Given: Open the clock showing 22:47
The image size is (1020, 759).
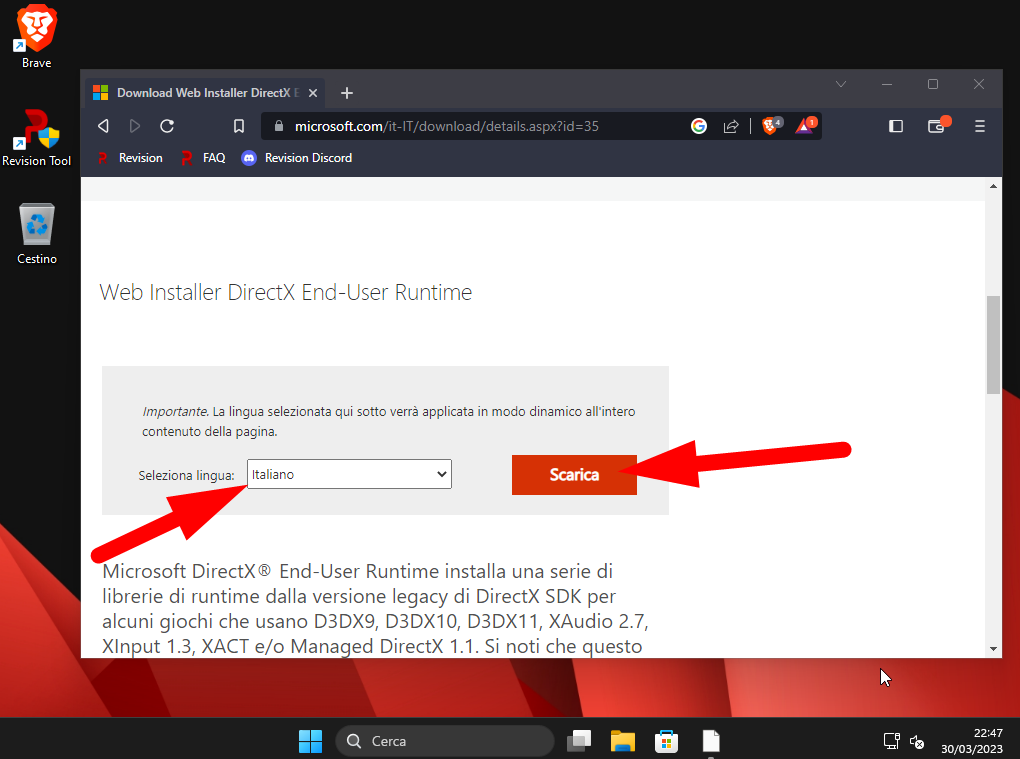Looking at the screenshot, I should tap(972, 741).
